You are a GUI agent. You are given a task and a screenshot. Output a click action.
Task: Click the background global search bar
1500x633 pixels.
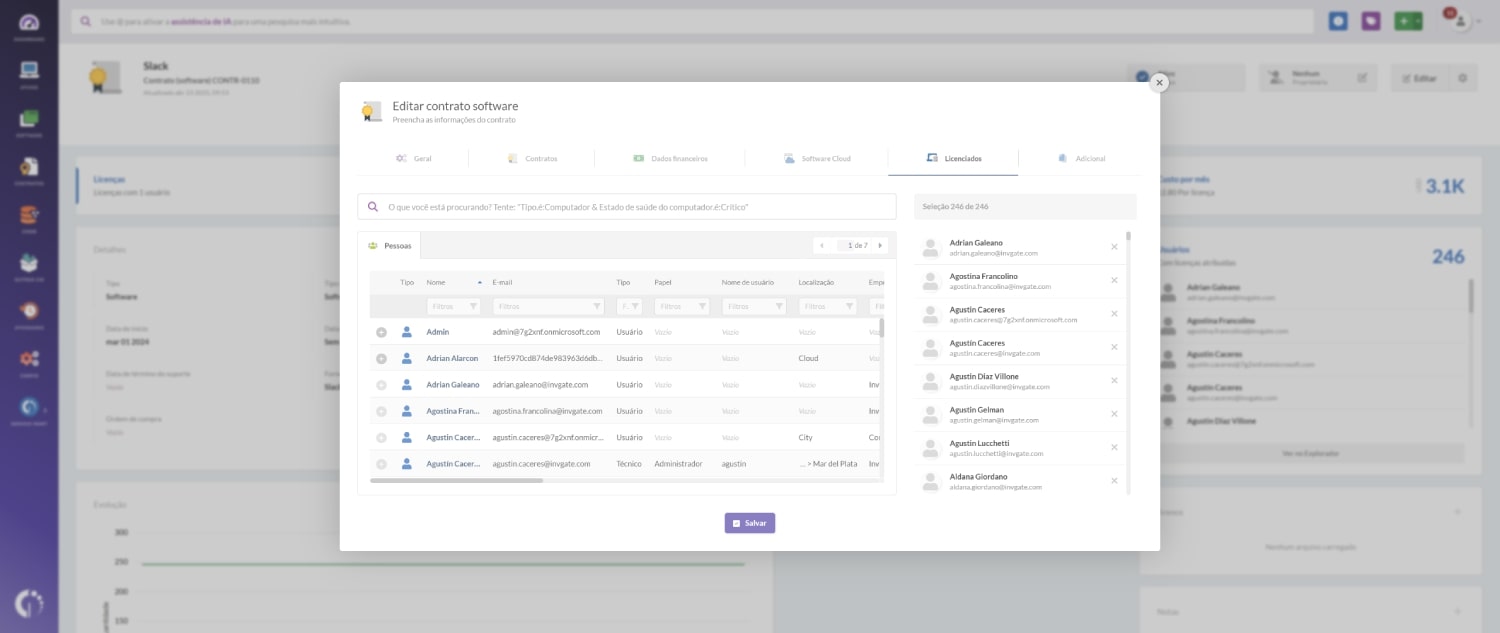692,21
